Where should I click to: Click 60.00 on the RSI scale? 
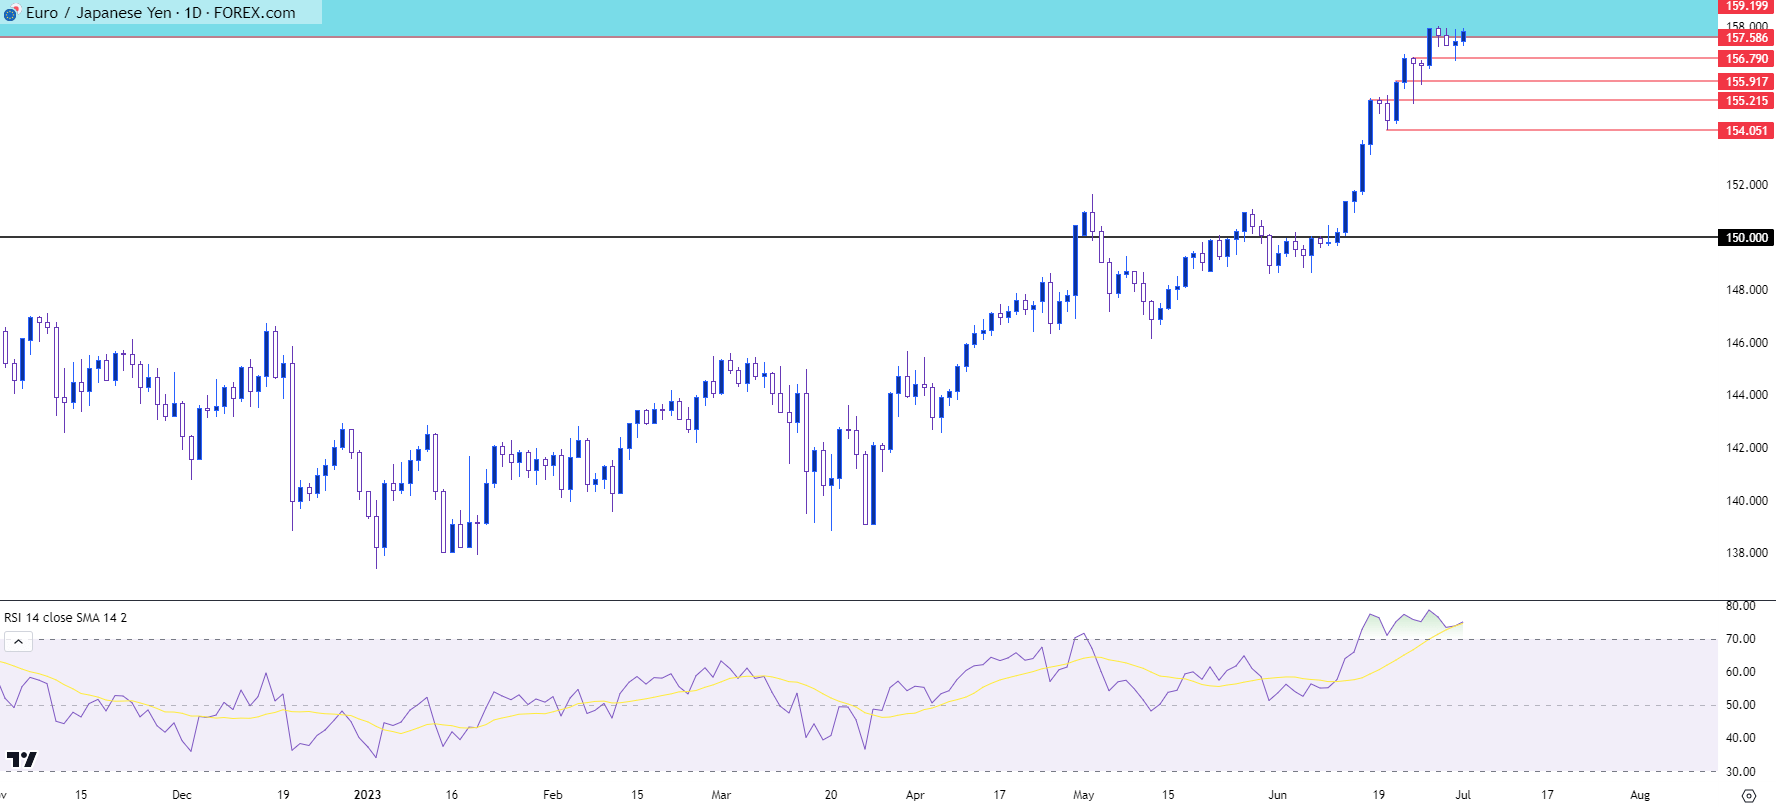point(1741,672)
